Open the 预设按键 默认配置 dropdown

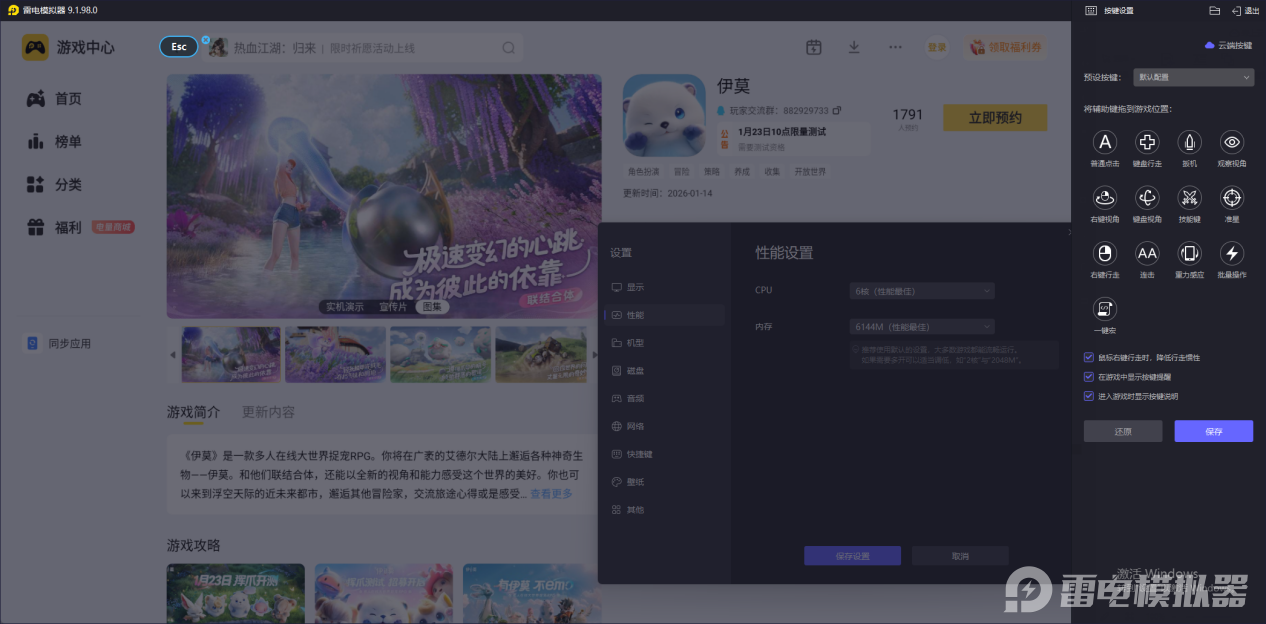1193,77
